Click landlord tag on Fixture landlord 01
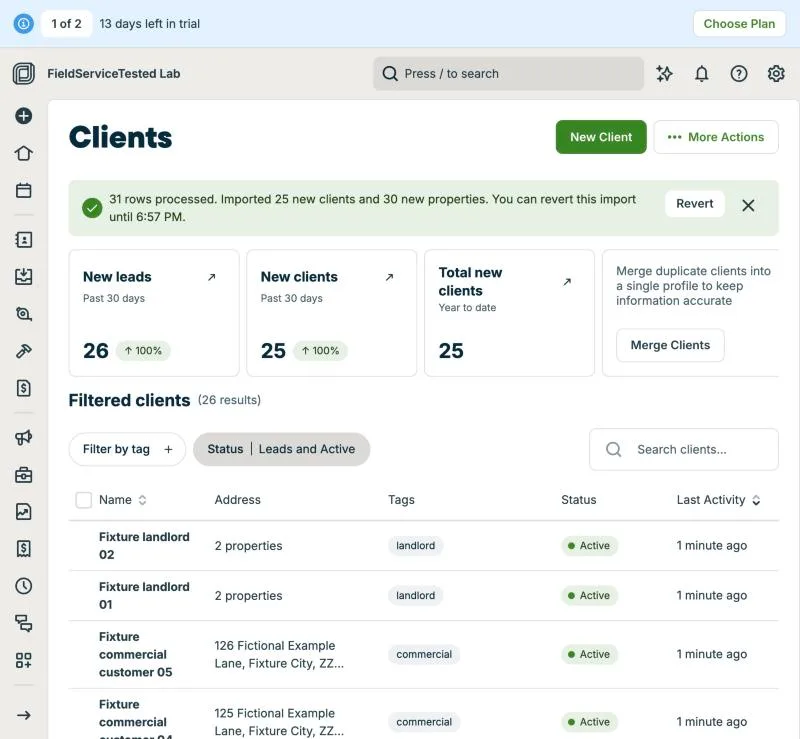 [415, 596]
